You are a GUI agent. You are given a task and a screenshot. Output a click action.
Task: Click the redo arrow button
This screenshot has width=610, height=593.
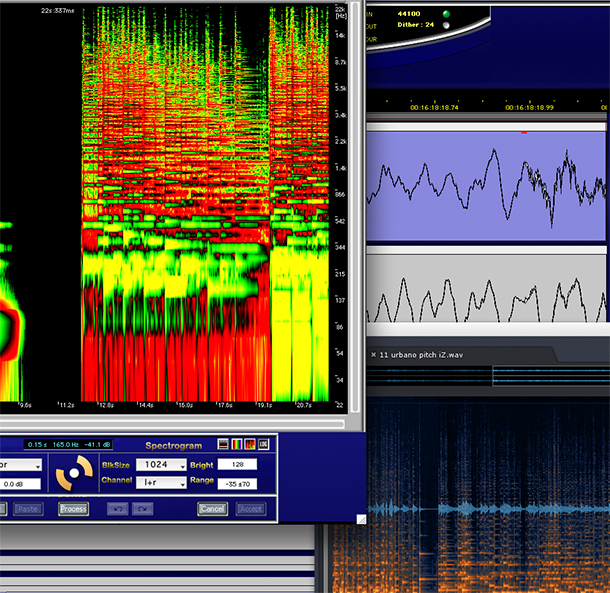click(x=143, y=509)
